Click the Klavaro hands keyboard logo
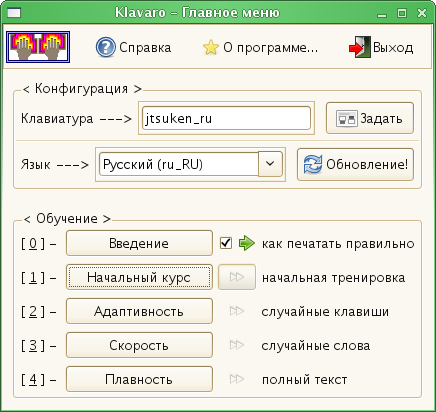The height and width of the screenshot is (412, 436). coord(38,47)
